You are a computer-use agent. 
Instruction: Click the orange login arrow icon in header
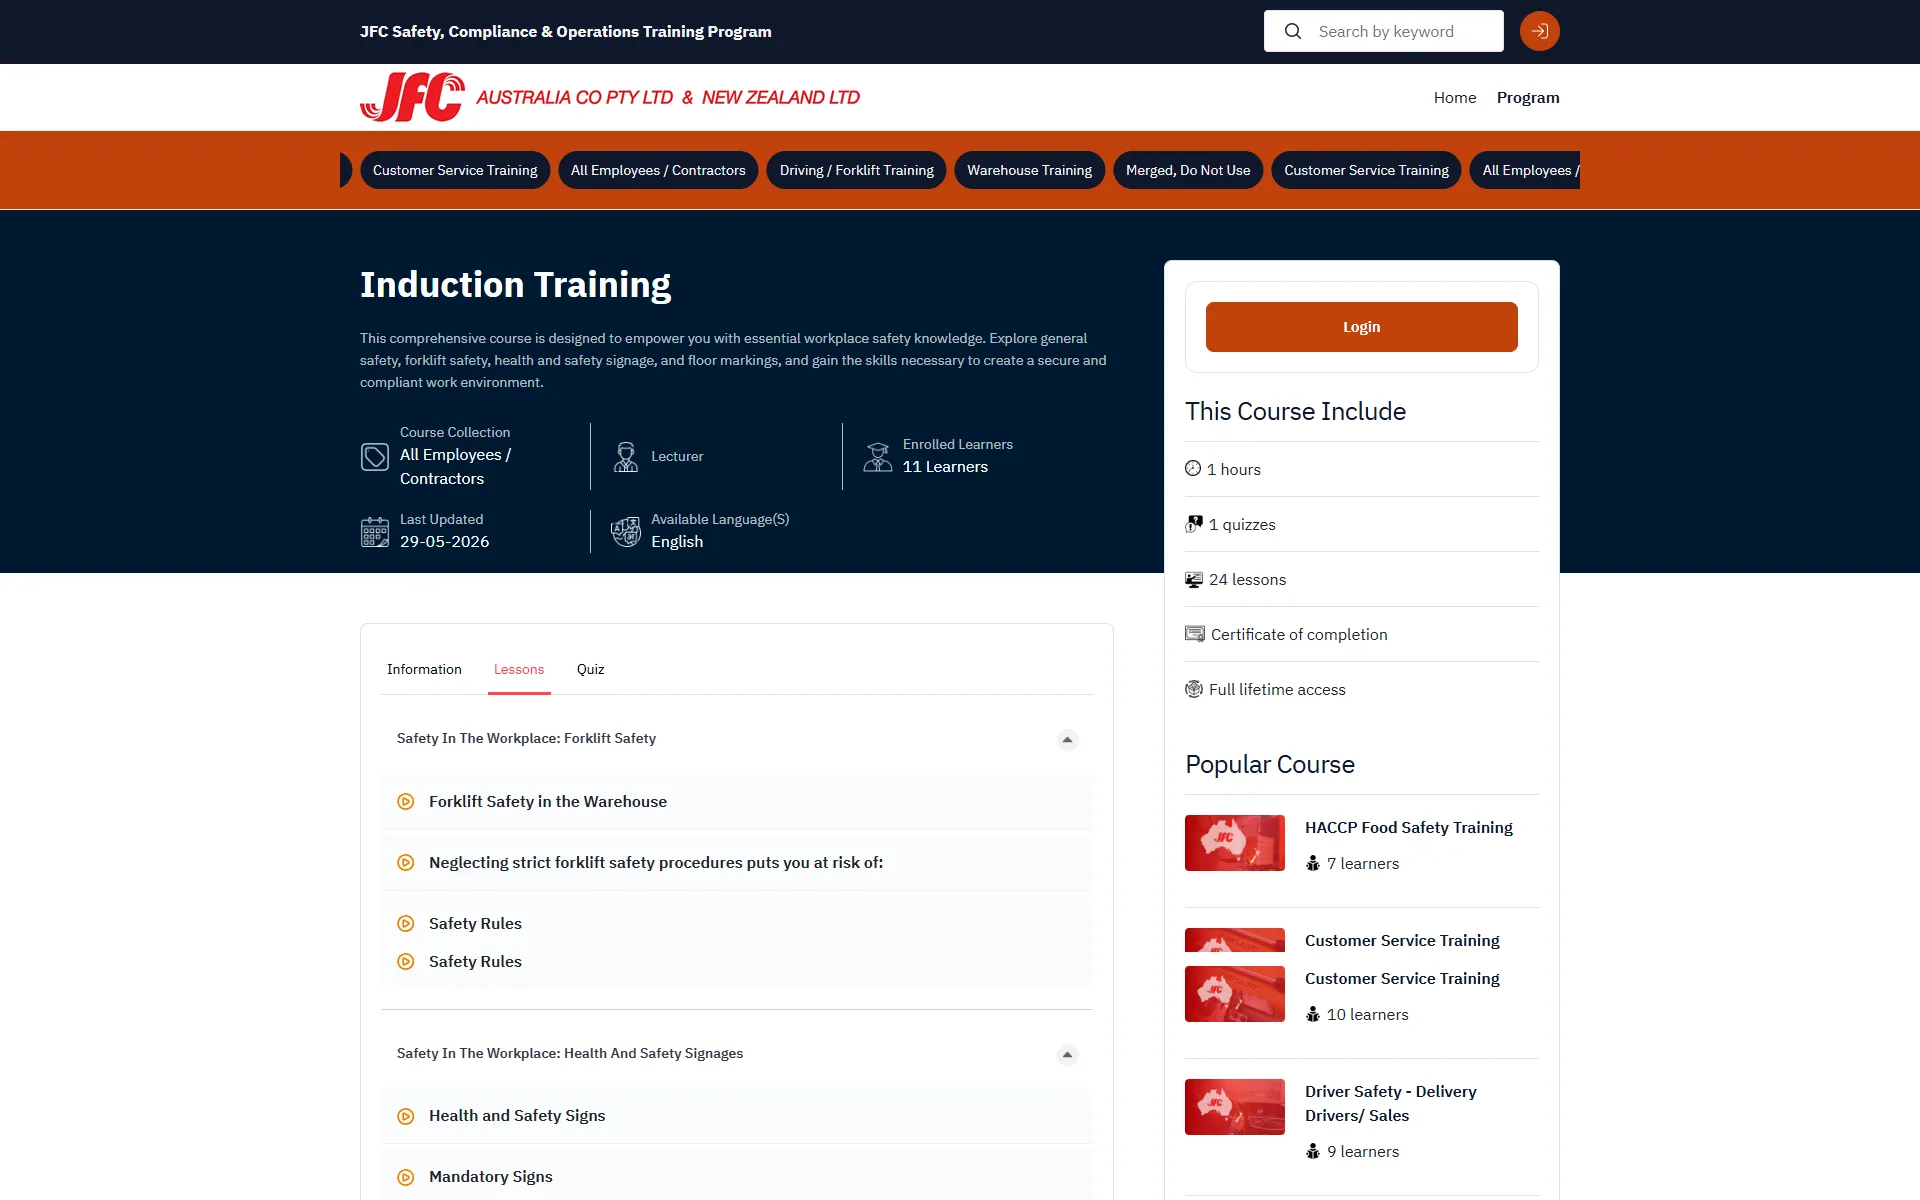(x=1539, y=31)
